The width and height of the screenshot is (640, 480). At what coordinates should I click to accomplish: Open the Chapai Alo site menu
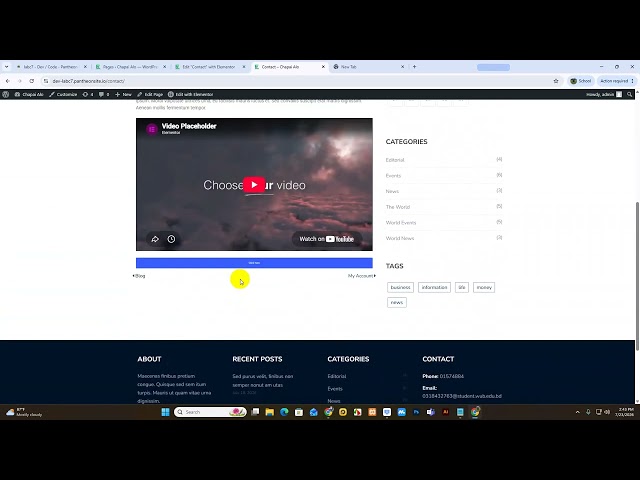[29, 94]
